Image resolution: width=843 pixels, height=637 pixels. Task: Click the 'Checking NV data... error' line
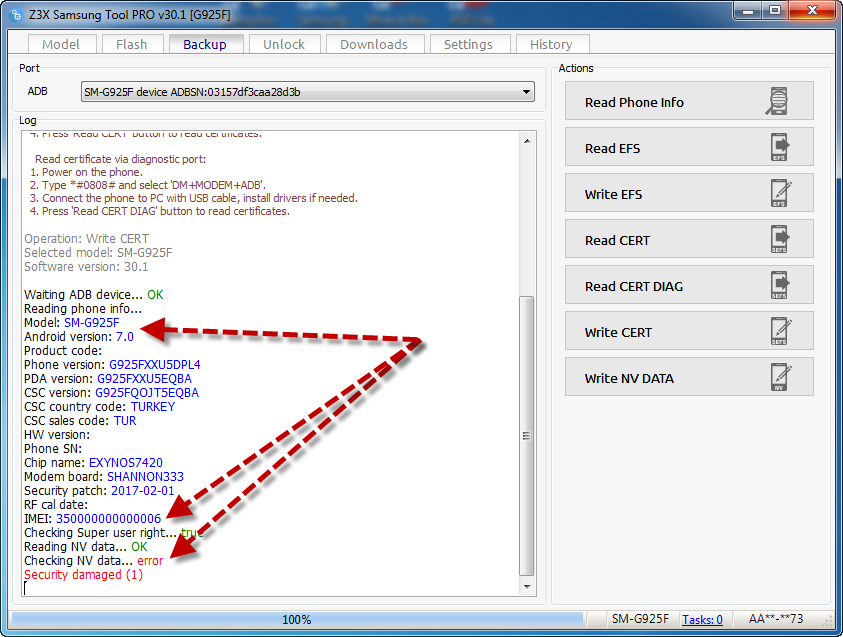point(94,561)
